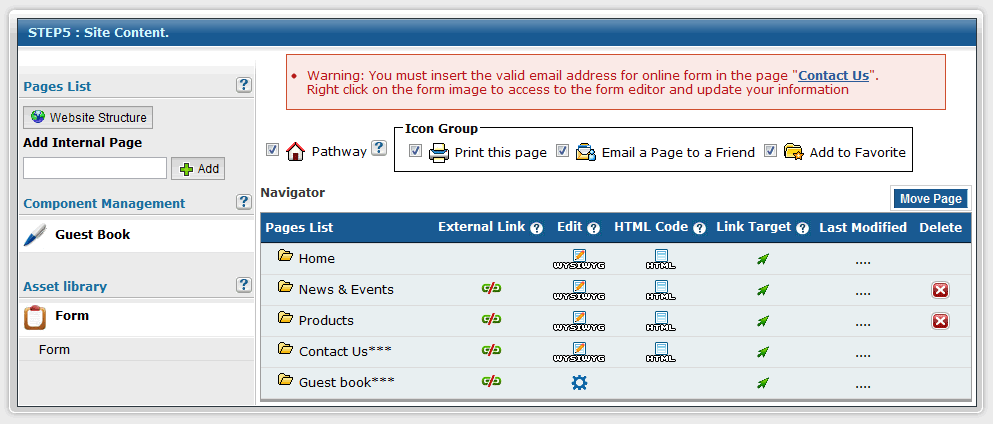The width and height of the screenshot is (993, 424).
Task: Click external link icon for Guest book
Action: pyautogui.click(x=491, y=381)
